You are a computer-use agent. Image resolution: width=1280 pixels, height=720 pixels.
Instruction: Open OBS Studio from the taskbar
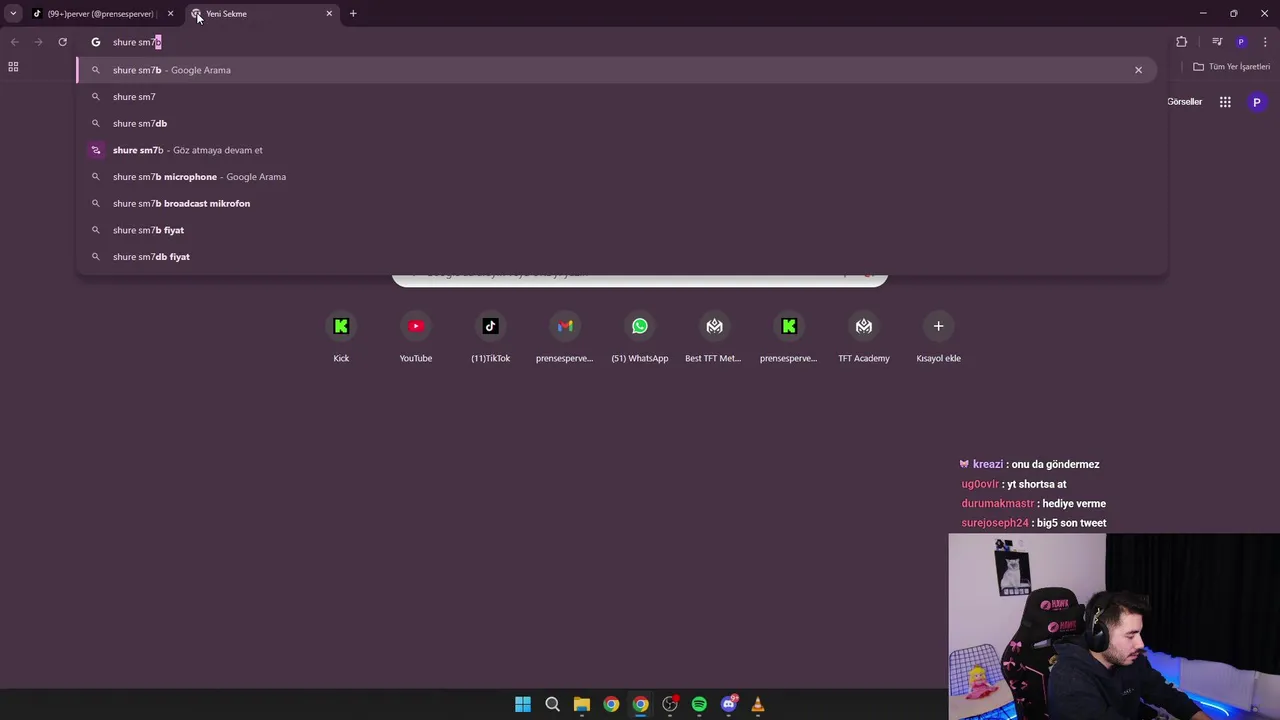[670, 704]
